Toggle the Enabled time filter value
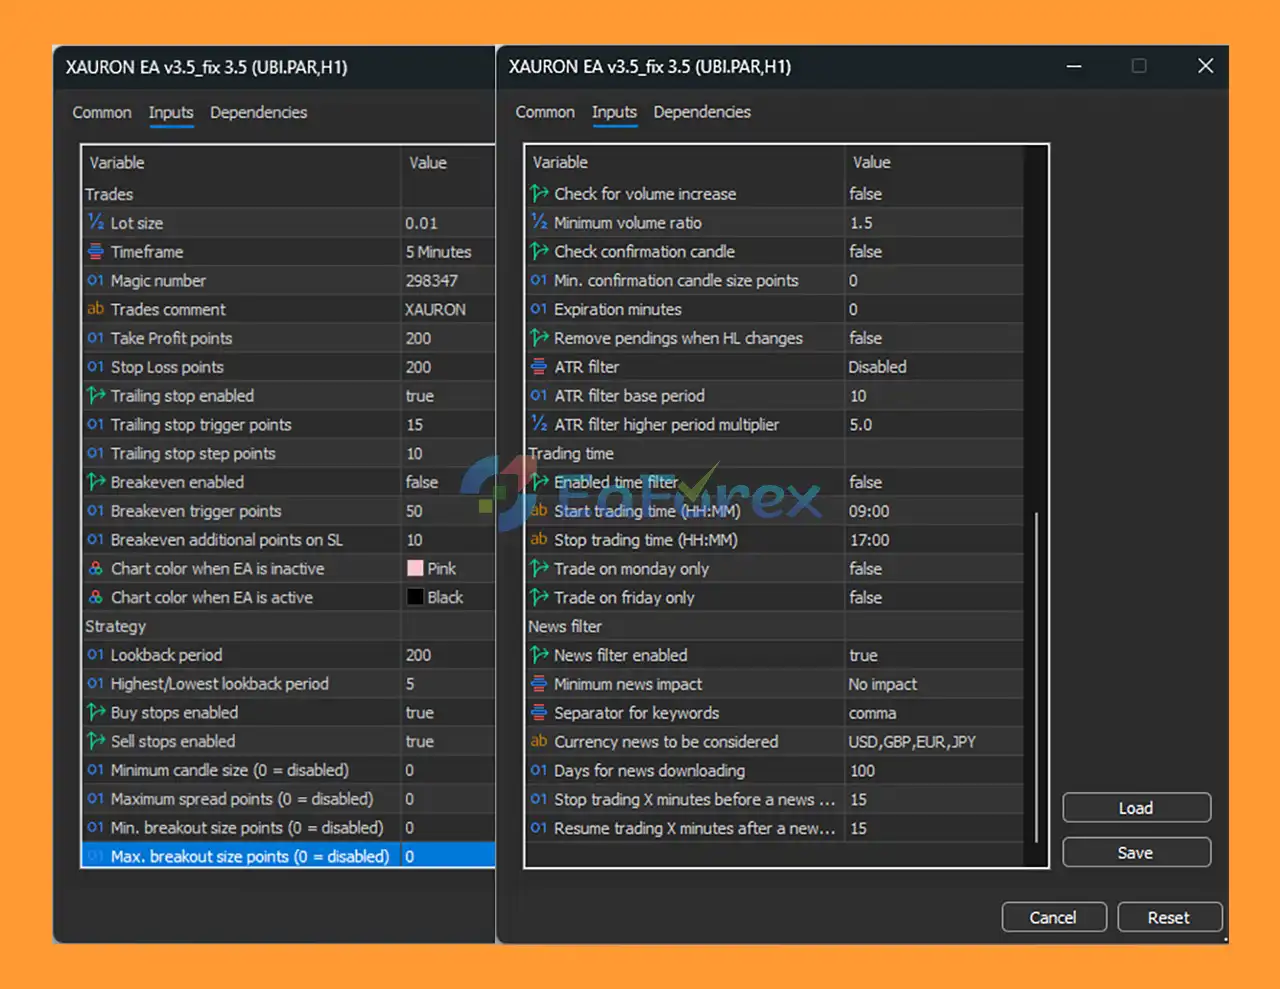Viewport: 1280px width, 989px height. [865, 483]
